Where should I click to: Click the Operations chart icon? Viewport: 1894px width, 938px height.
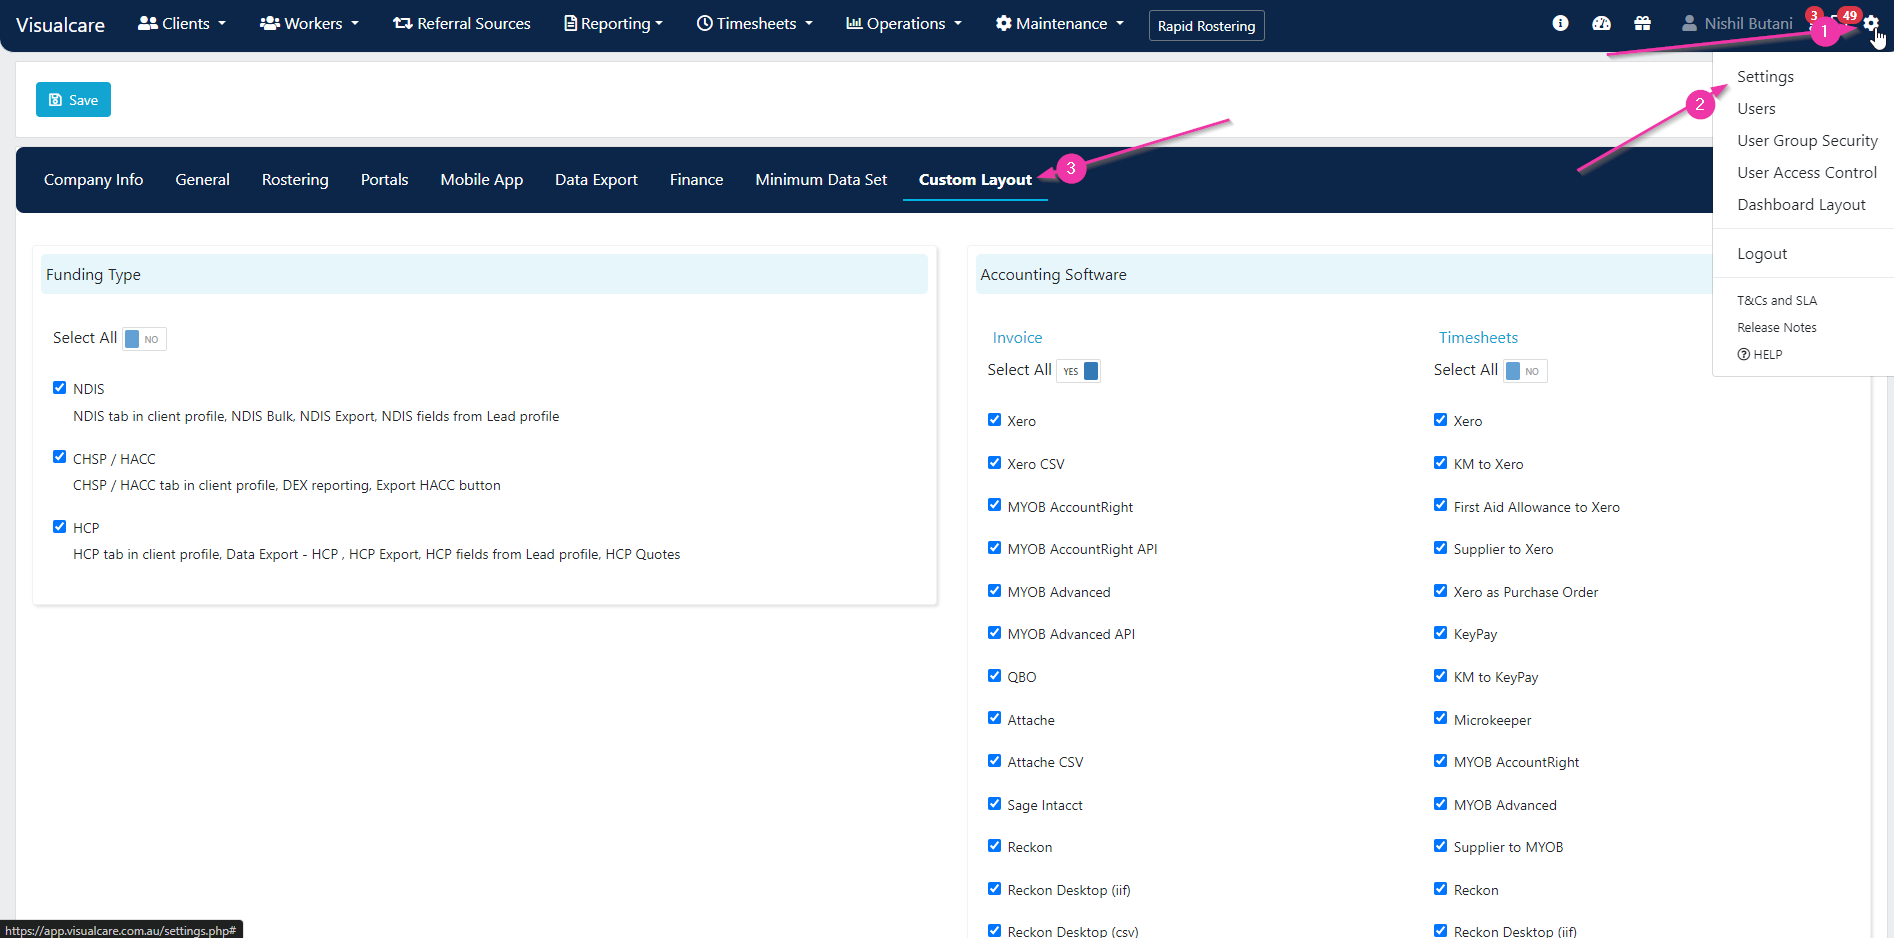click(x=854, y=23)
